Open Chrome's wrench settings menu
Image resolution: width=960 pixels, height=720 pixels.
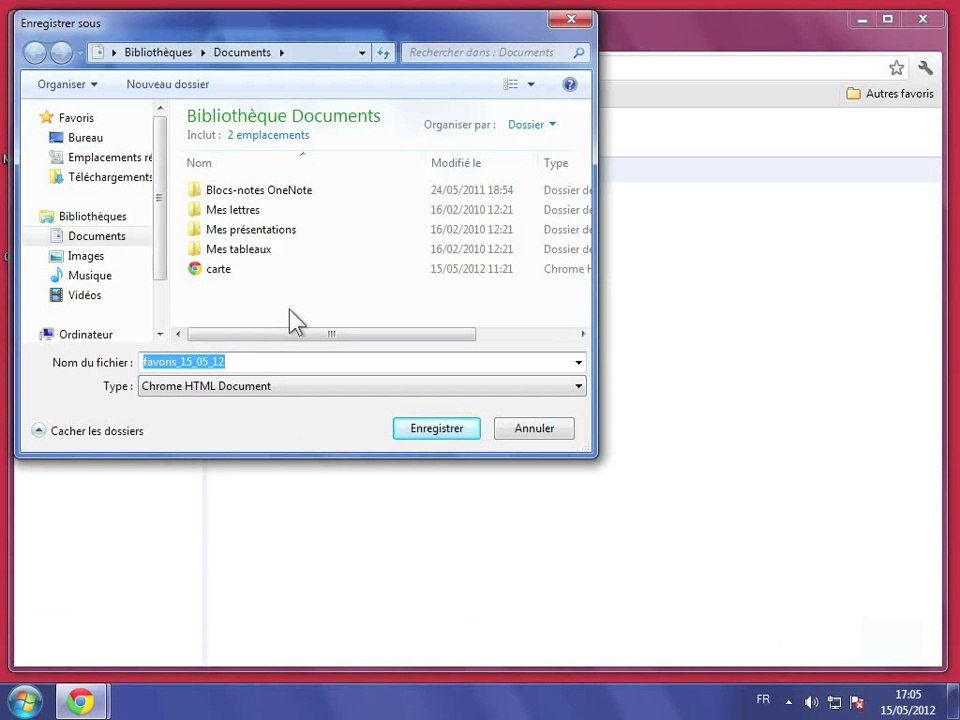coord(925,68)
